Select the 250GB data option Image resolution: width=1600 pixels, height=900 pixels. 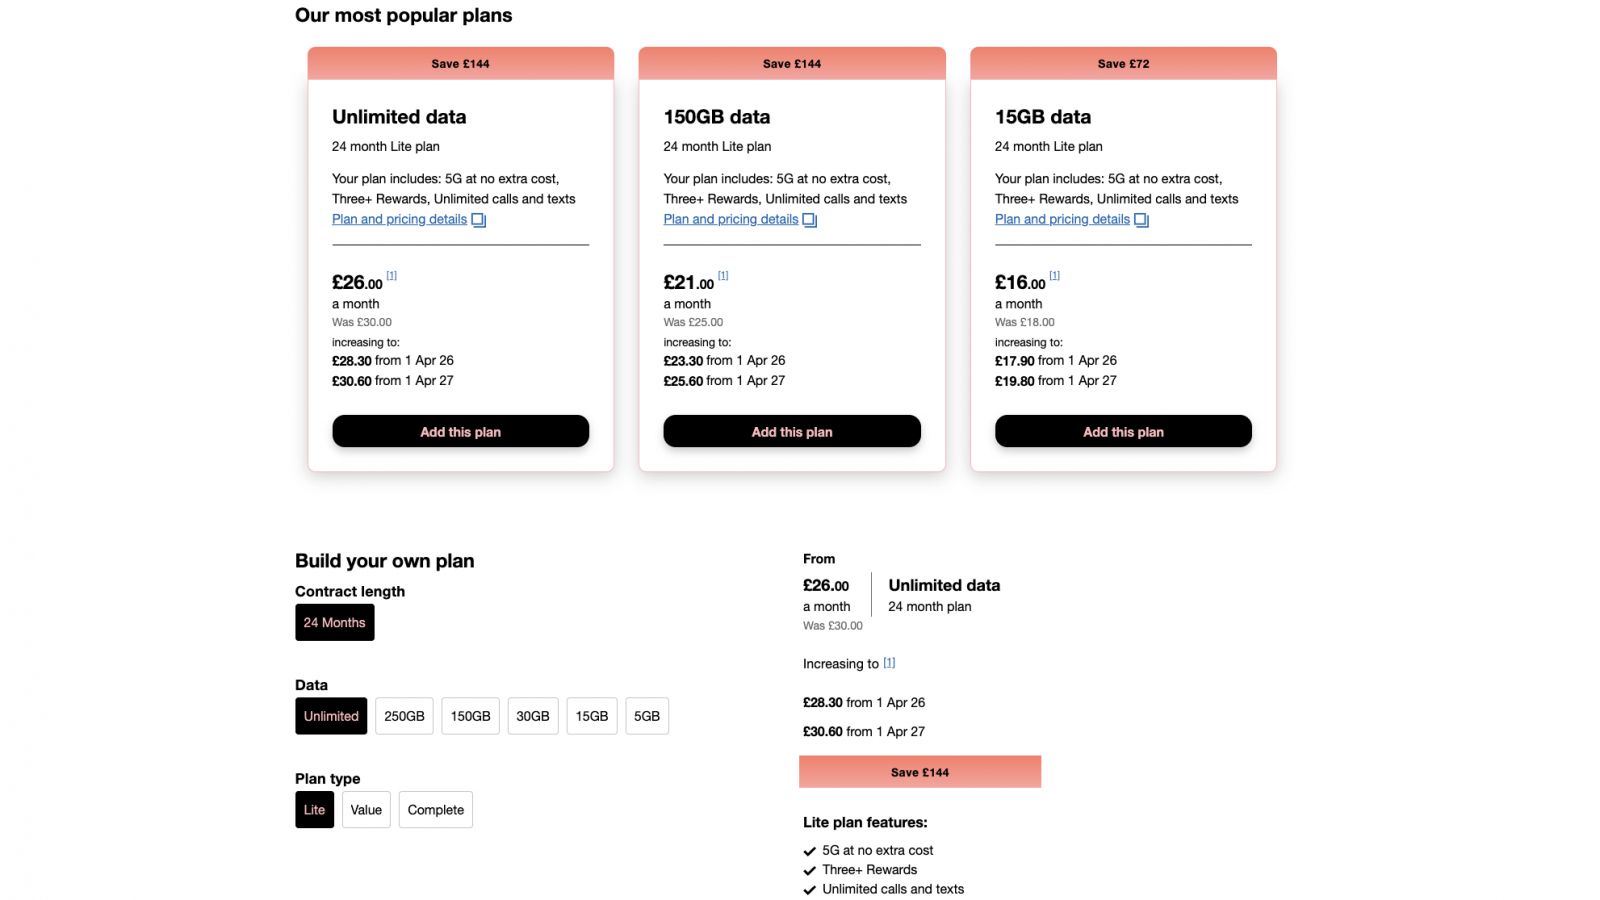pos(404,716)
